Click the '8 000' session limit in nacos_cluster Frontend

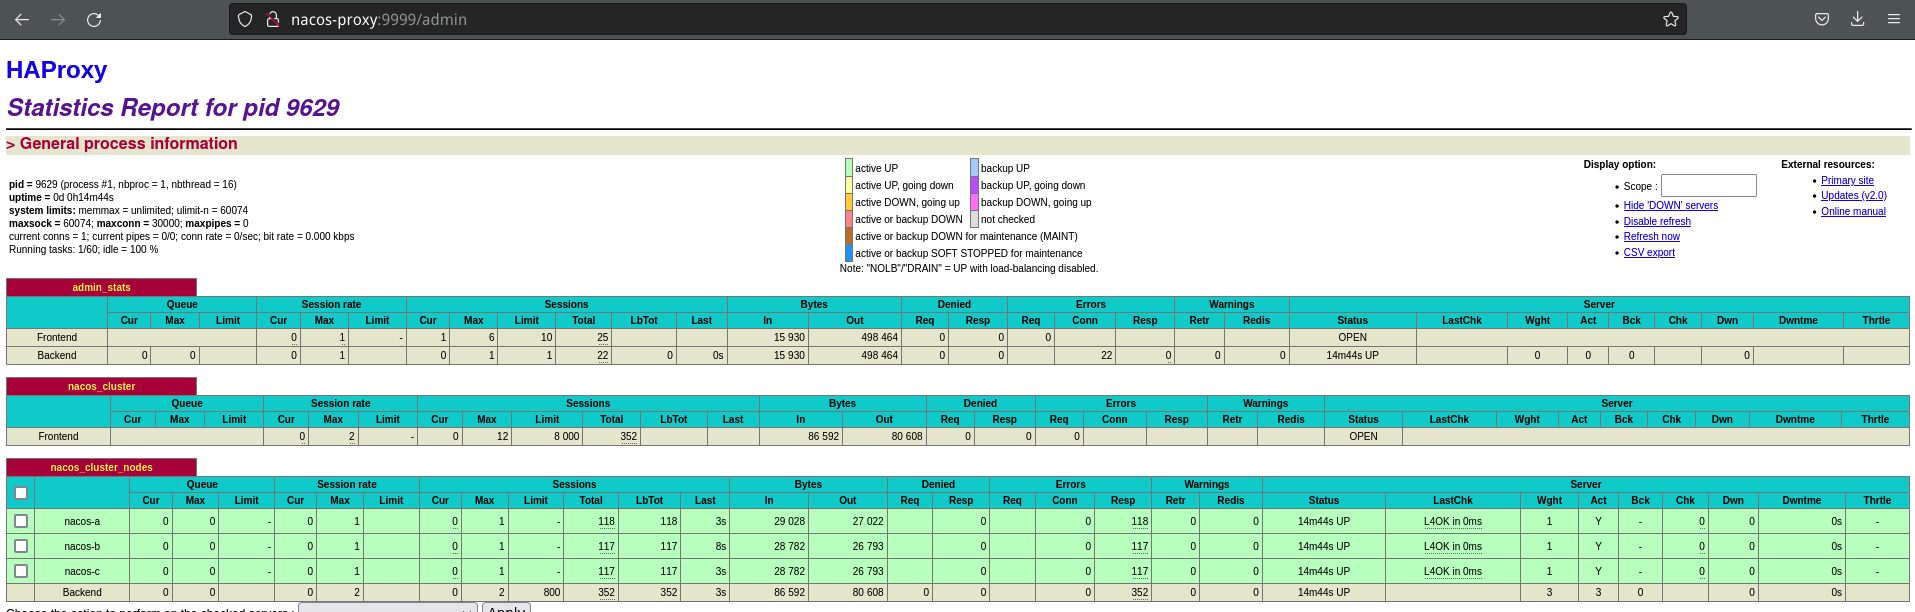click(566, 437)
